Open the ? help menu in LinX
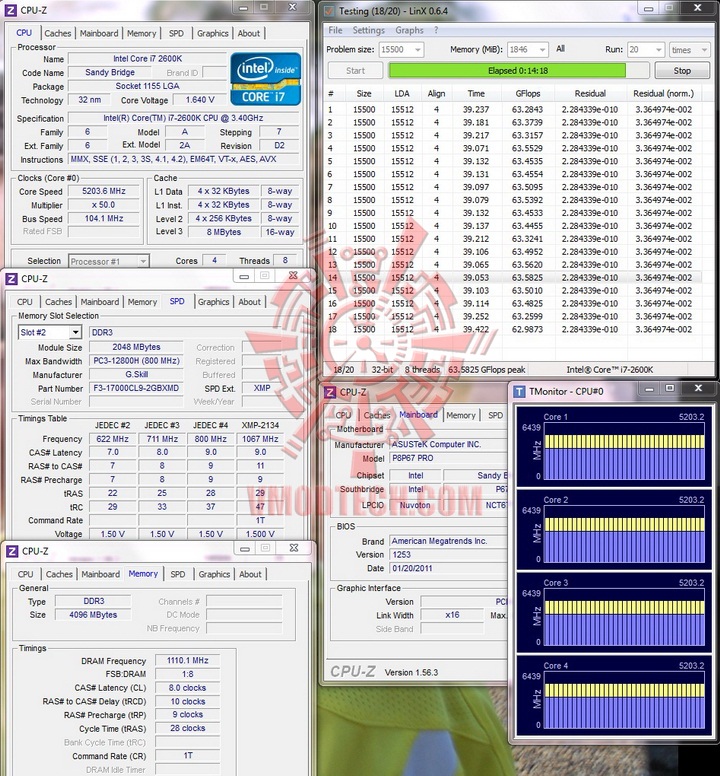Image resolution: width=720 pixels, height=776 pixels. 436,30
